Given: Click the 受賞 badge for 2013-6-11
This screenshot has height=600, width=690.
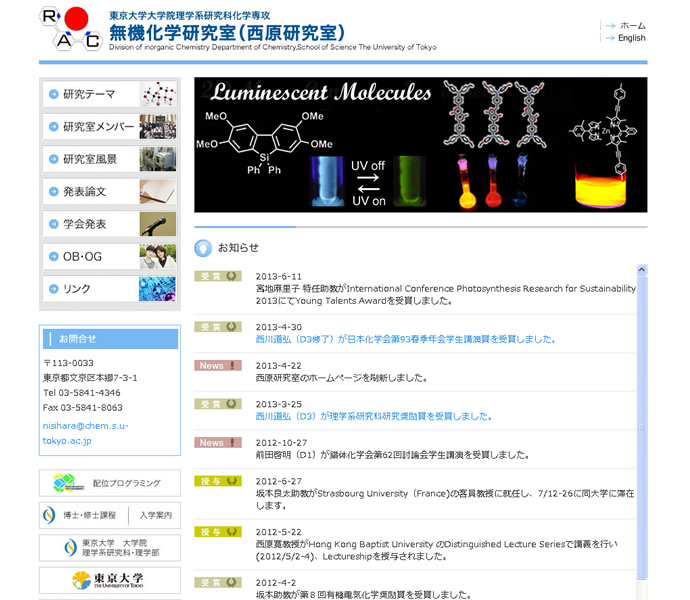Looking at the screenshot, I should [x=218, y=276].
